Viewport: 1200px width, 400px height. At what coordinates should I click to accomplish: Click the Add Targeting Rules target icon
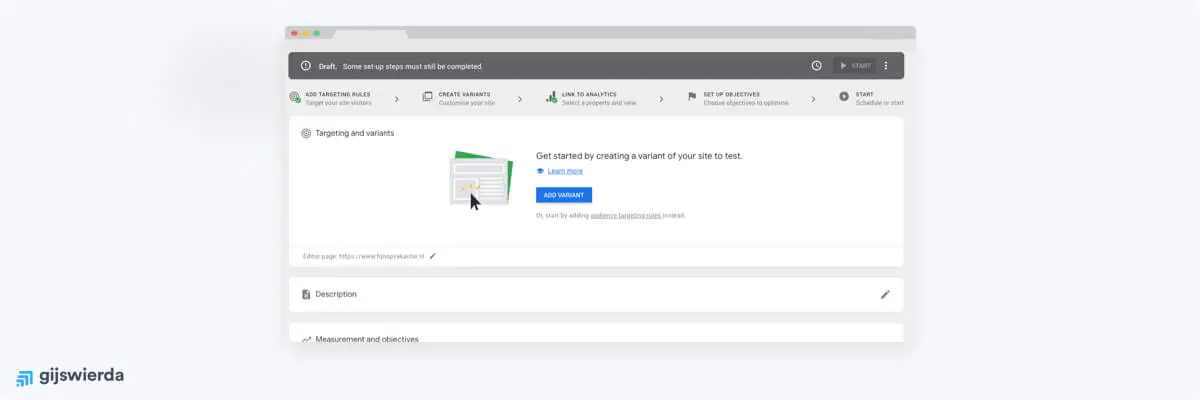[x=295, y=98]
